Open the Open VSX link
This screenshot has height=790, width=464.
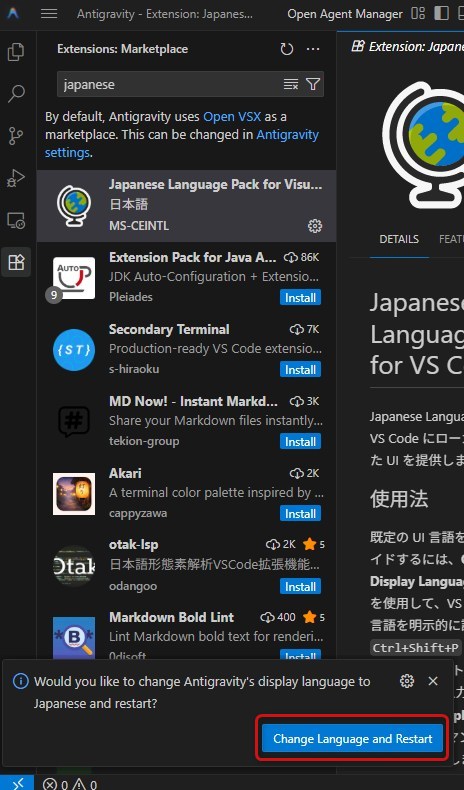coord(232,117)
